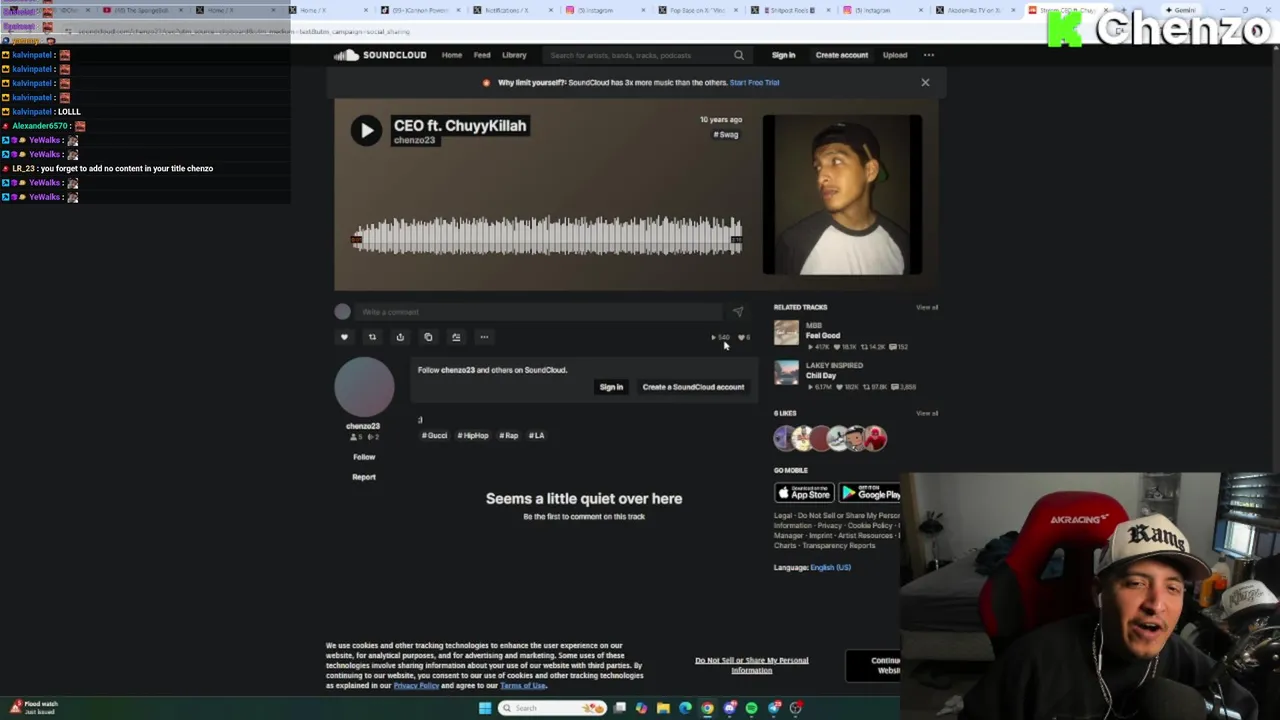Screen dimensions: 1280x720
Task: Click Sign in in the follow prompt
Action: 611,387
